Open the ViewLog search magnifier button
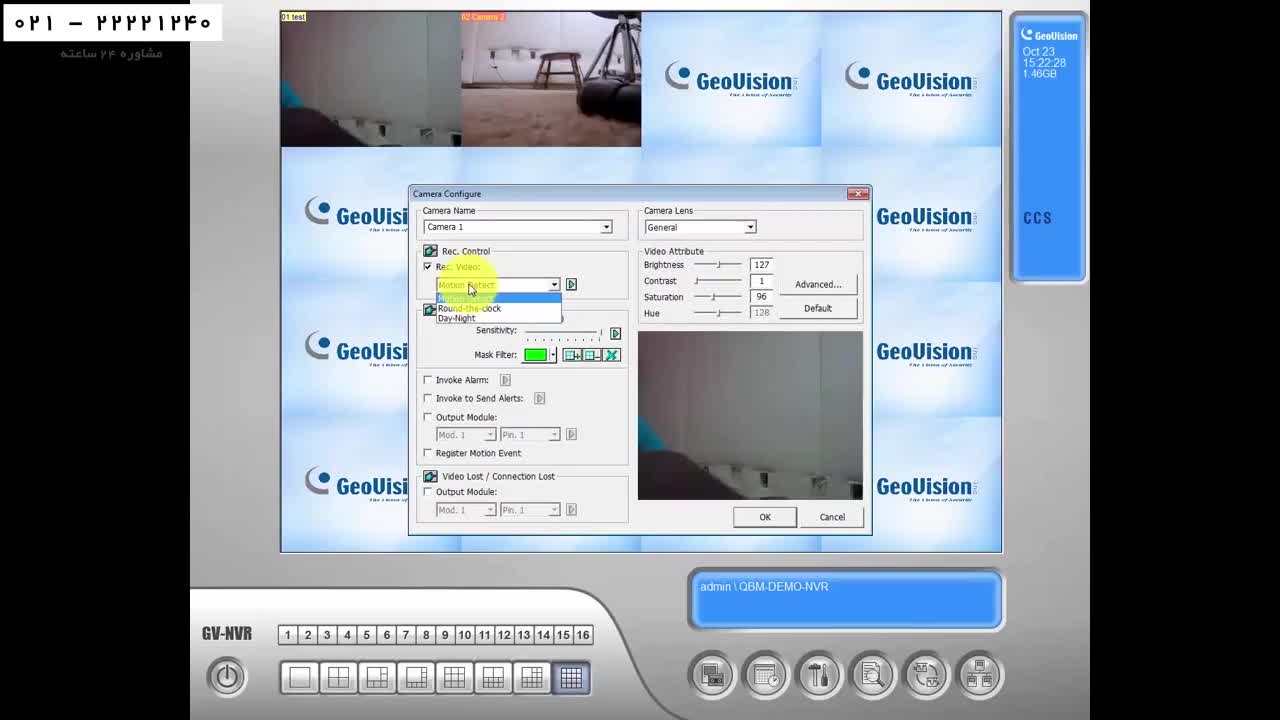 [x=872, y=676]
